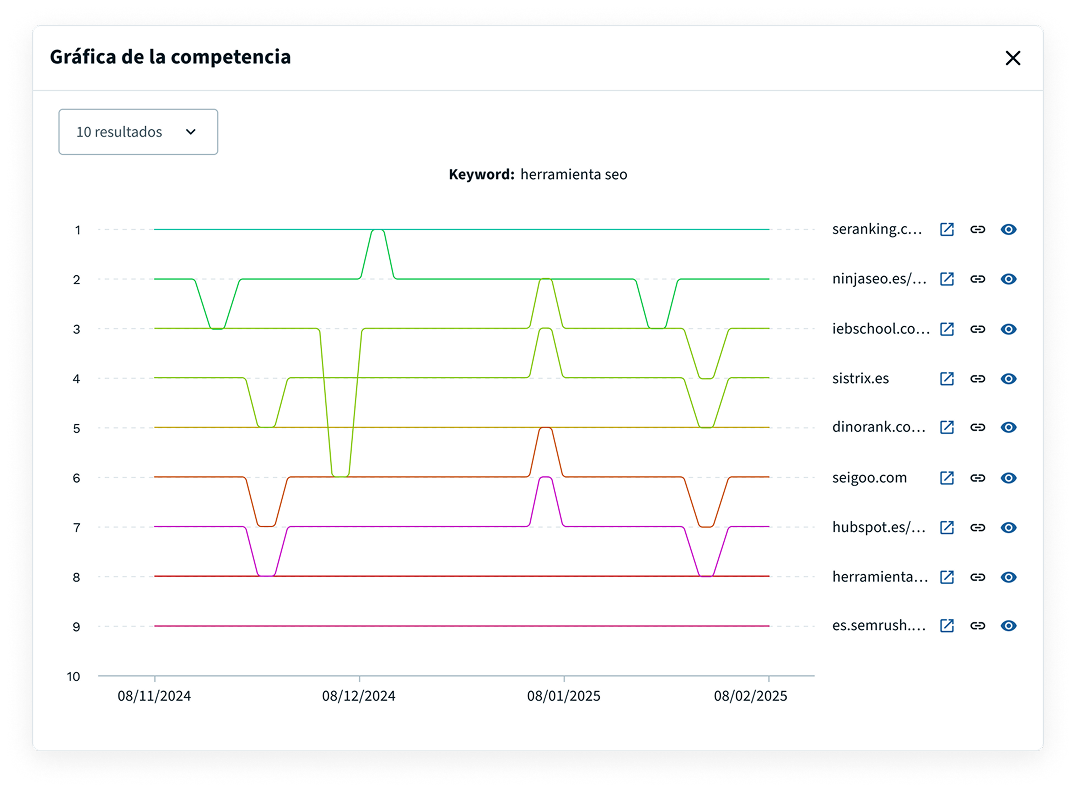Viewport: 1076px width, 791px height.
Task: Click the 08/12/2024 date on the axis
Action: coord(359,696)
